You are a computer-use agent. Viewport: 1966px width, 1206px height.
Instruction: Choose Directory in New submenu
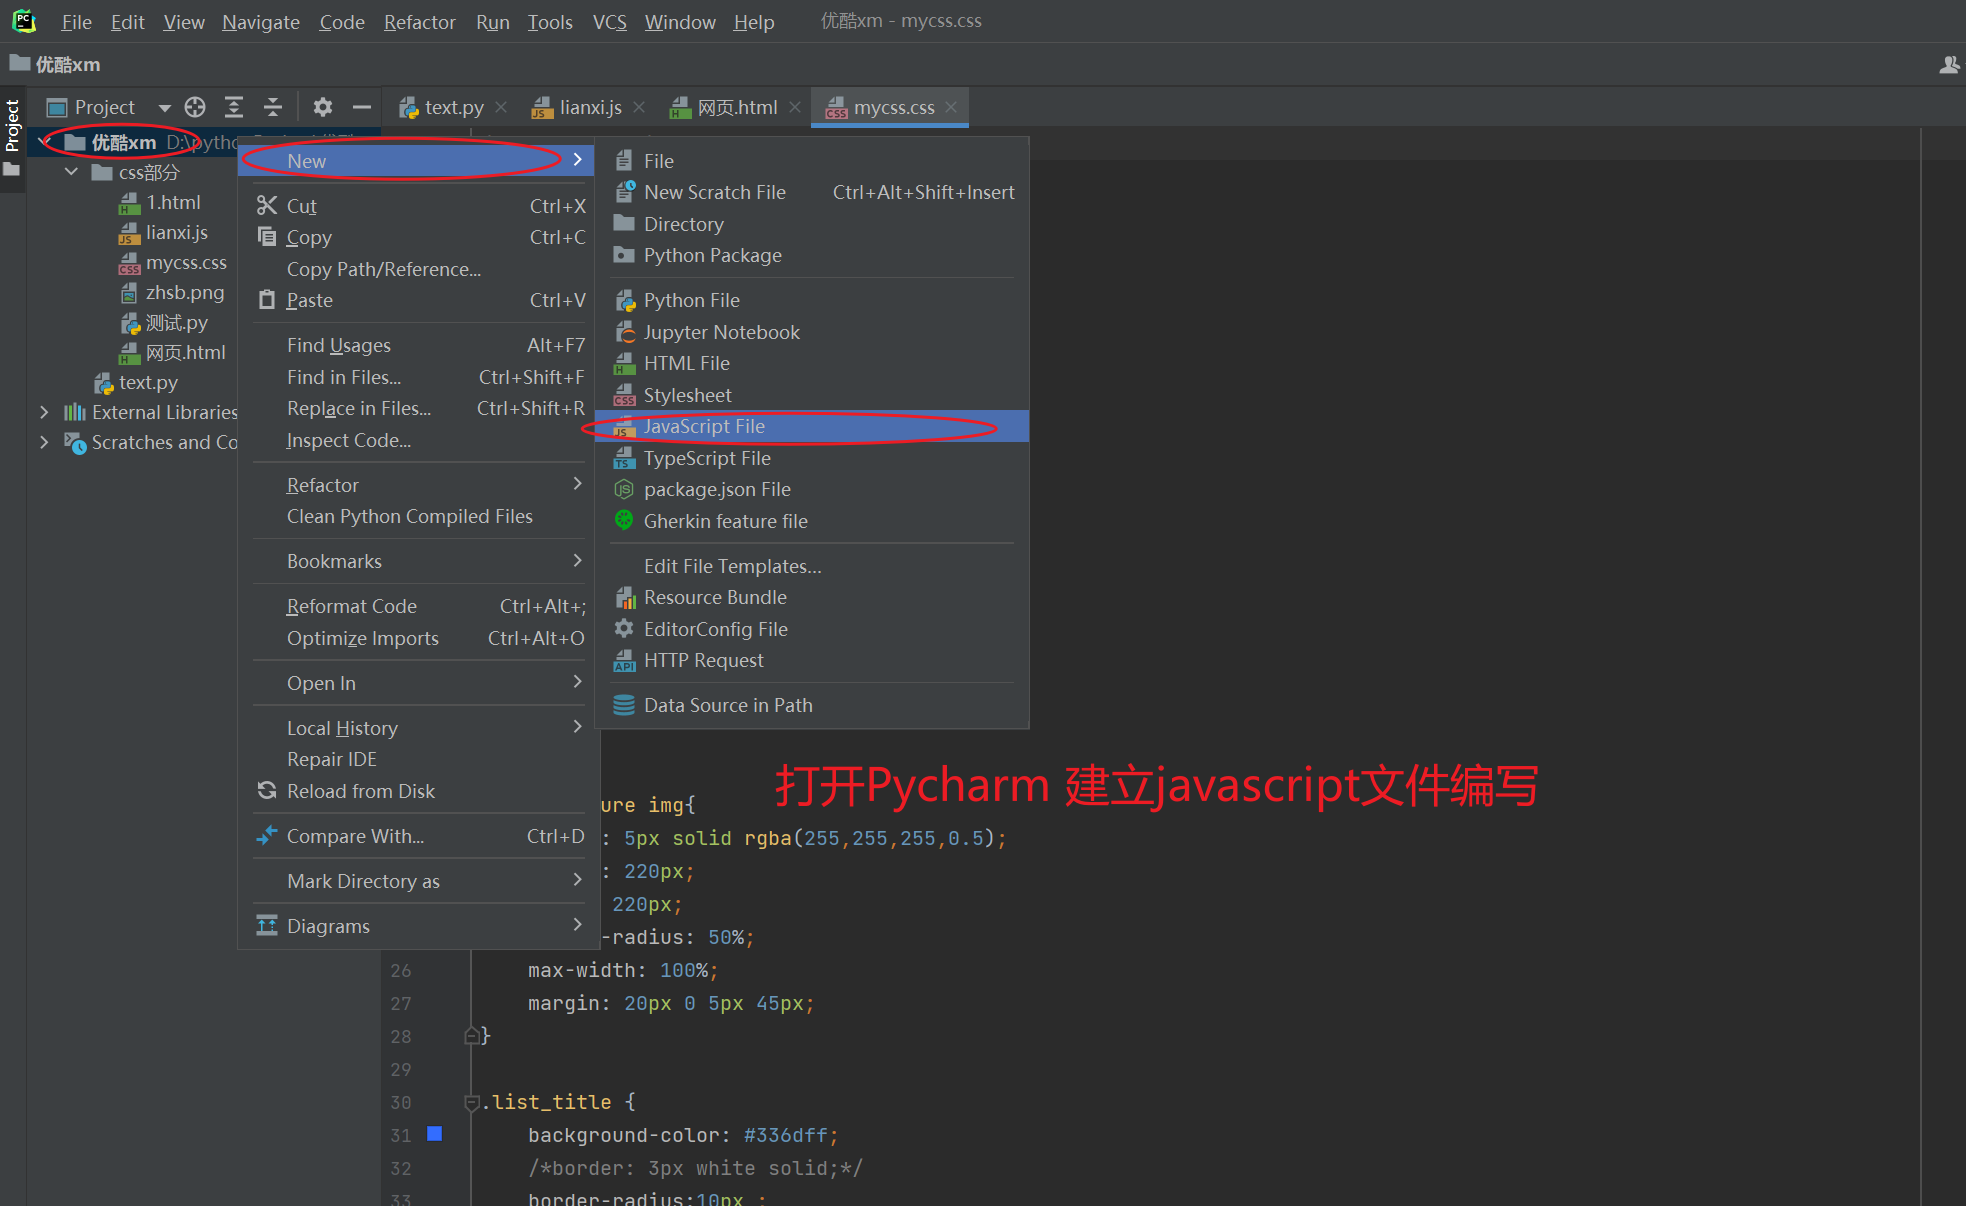[x=811, y=224]
